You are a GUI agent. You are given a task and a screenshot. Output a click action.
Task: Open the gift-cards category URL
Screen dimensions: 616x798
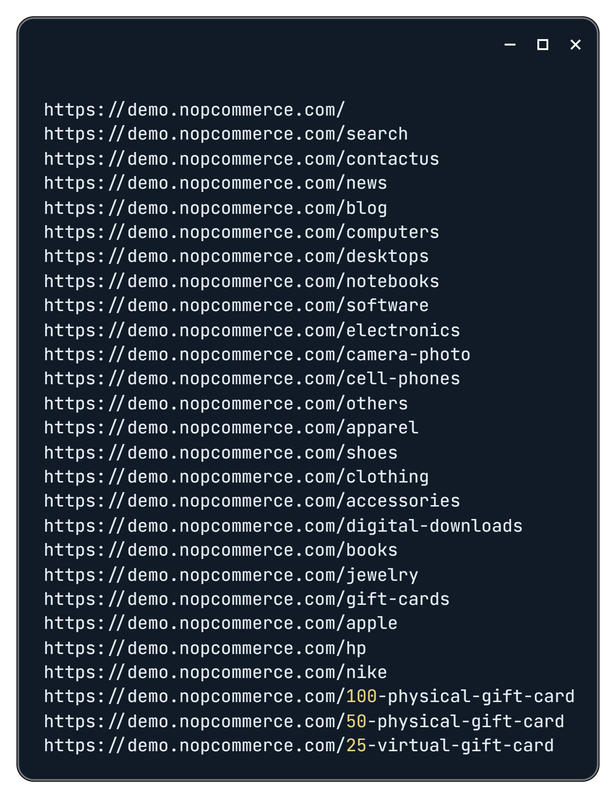[x=247, y=599]
